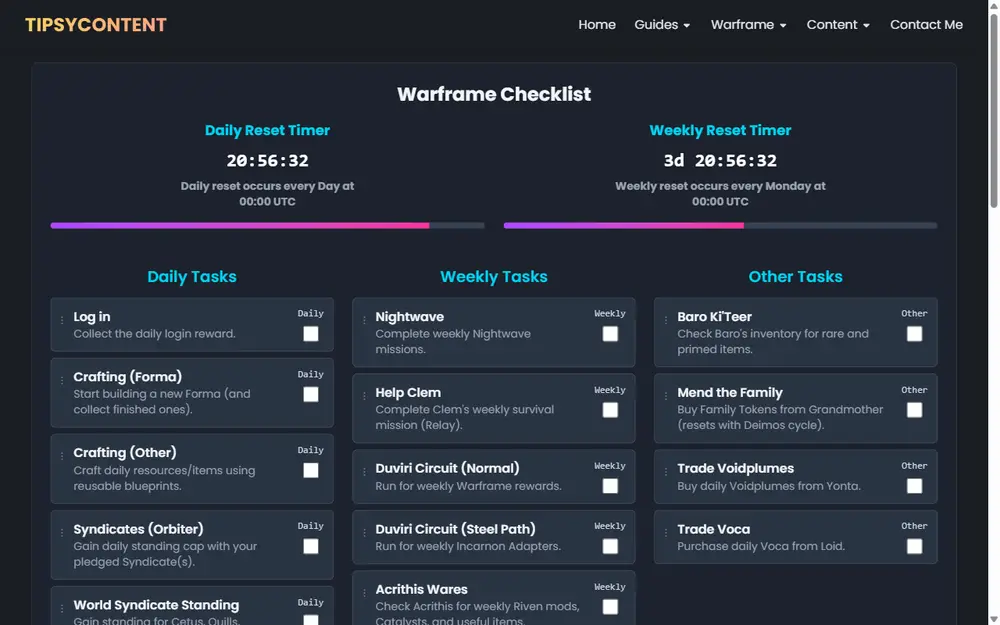Click the Baro Ki'Teer task title
This screenshot has height=625, width=1000.
(714, 317)
